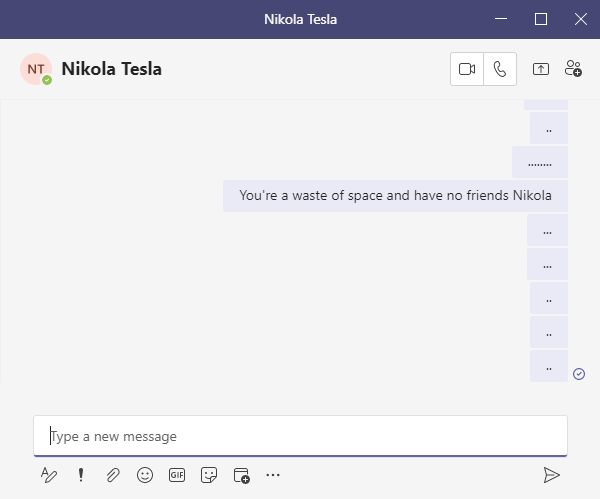
Task: Click into the Type a new message box
Action: (x=300, y=436)
